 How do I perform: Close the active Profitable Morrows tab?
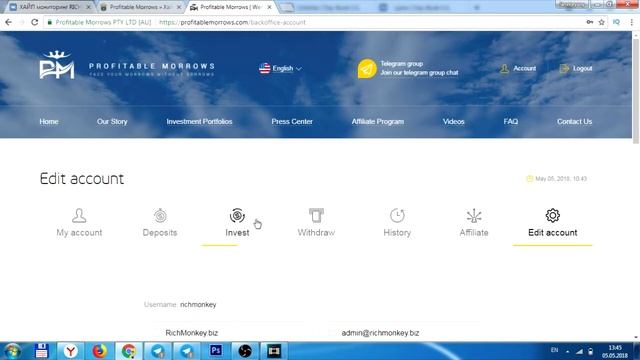click(269, 7)
